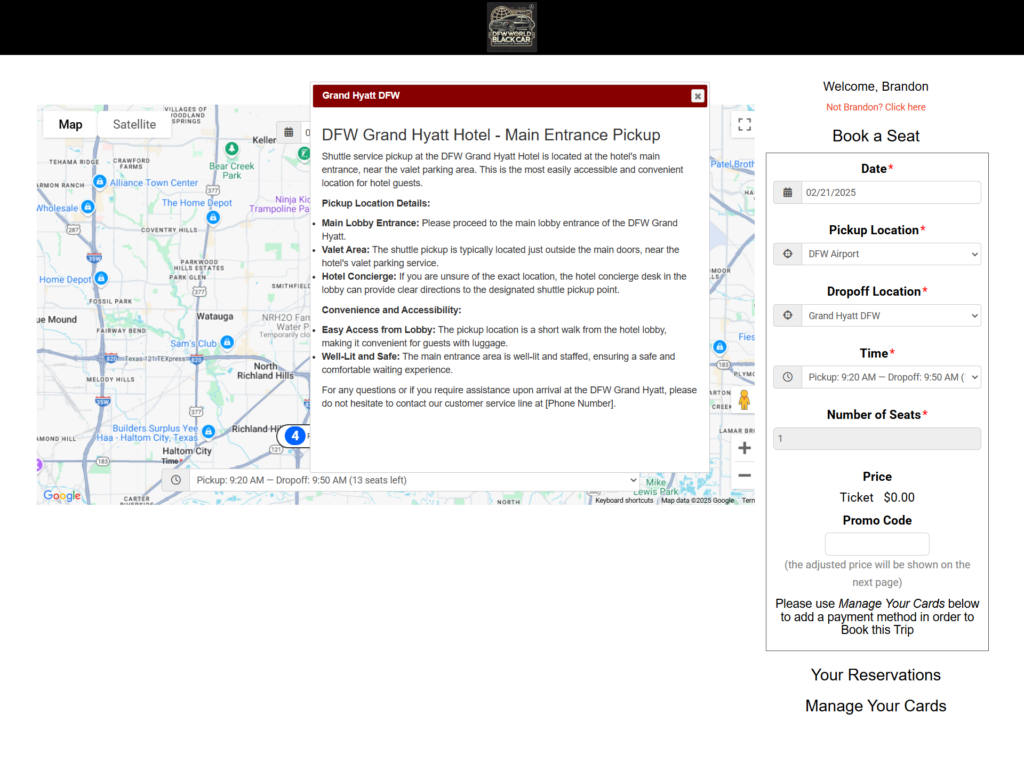
Task: Open the time dropdown below the map
Action: 414,480
